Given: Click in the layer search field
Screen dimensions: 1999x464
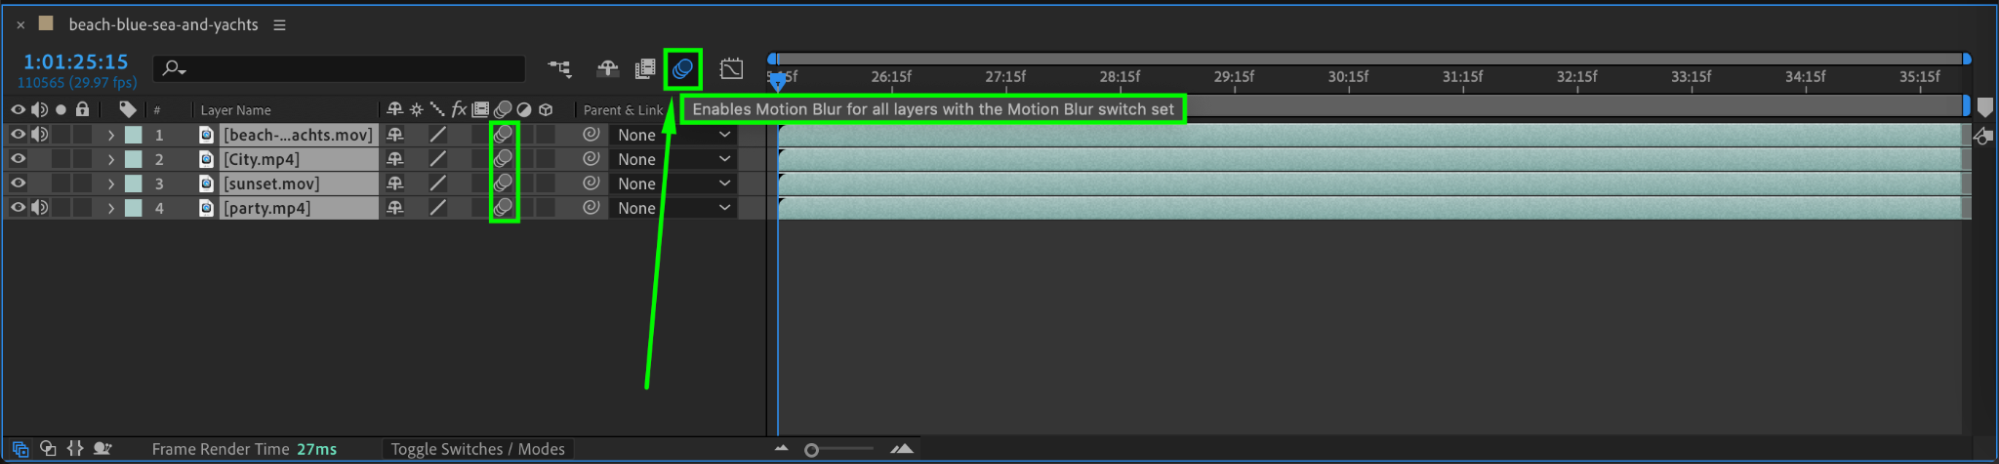Looking at the screenshot, I should tap(339, 69).
